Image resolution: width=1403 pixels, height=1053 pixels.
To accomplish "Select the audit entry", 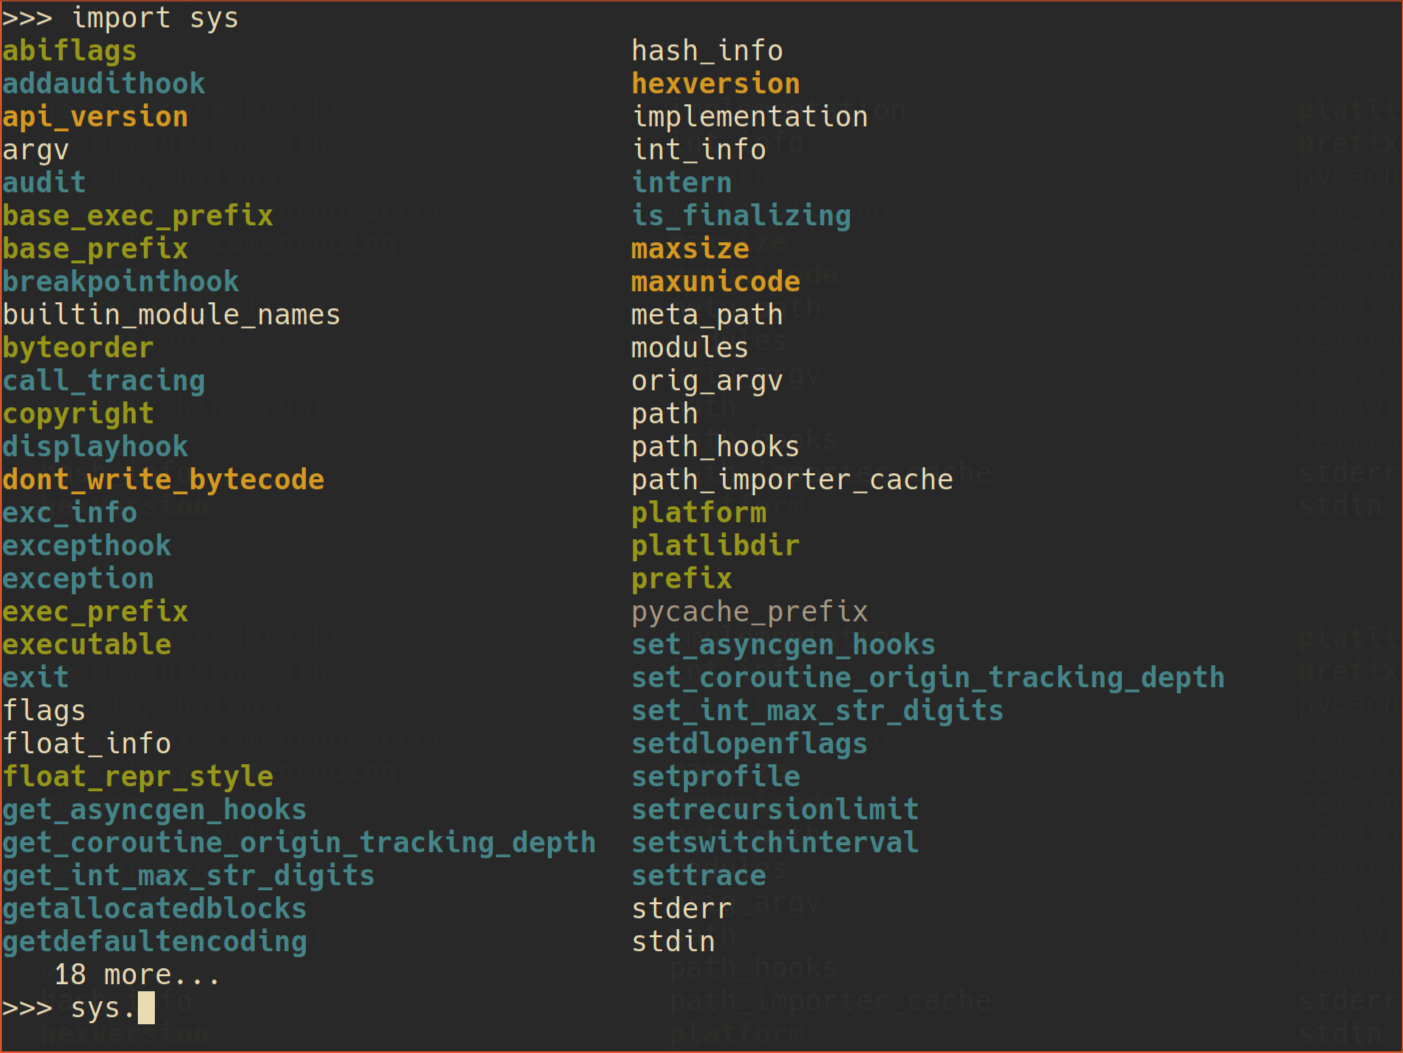I will (x=44, y=183).
